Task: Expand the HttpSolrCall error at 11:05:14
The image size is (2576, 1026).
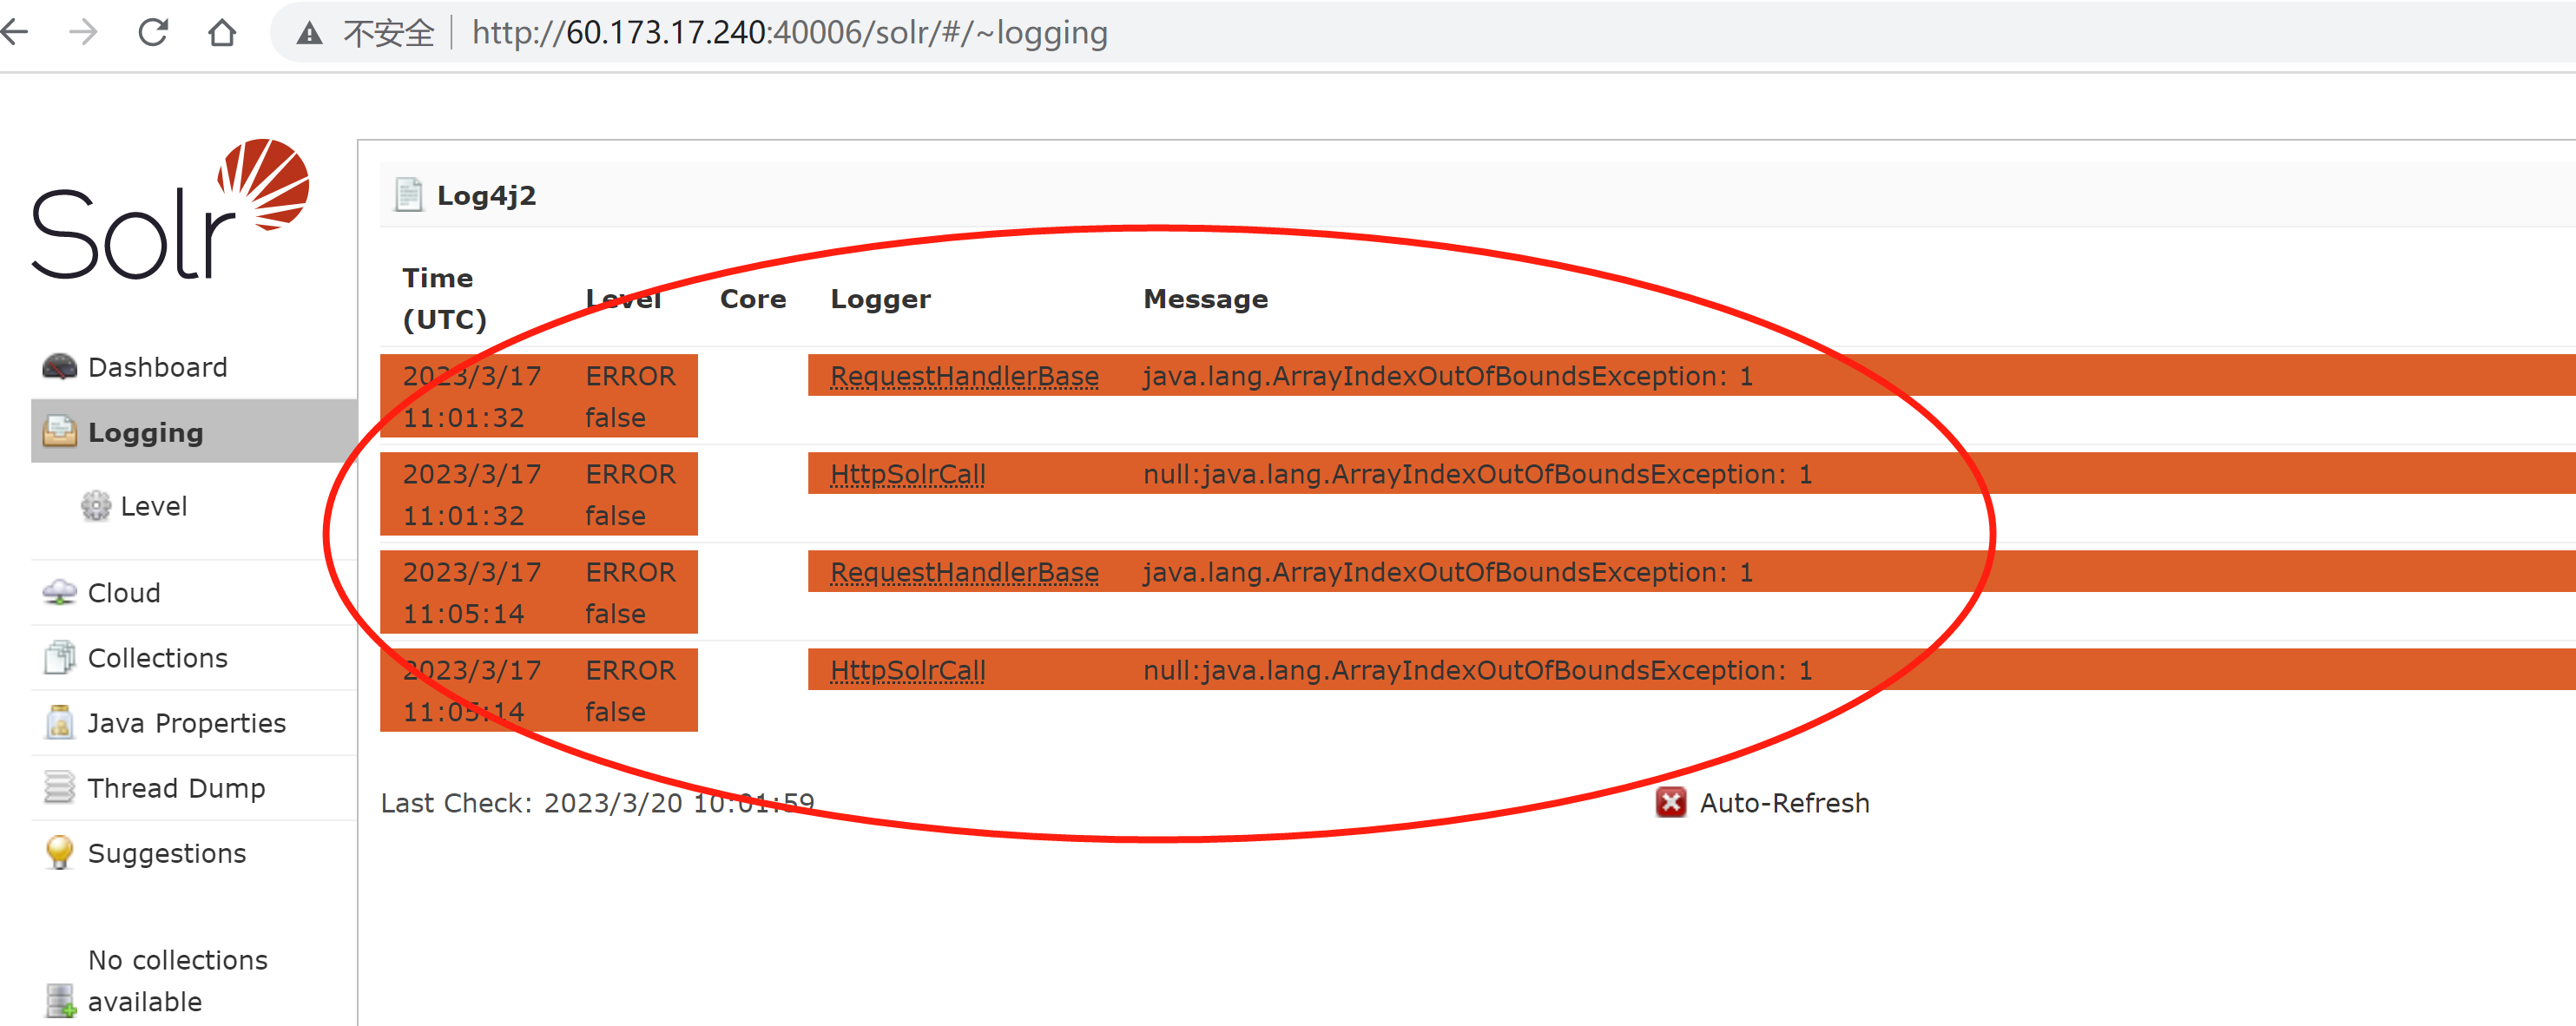Action: click(906, 670)
